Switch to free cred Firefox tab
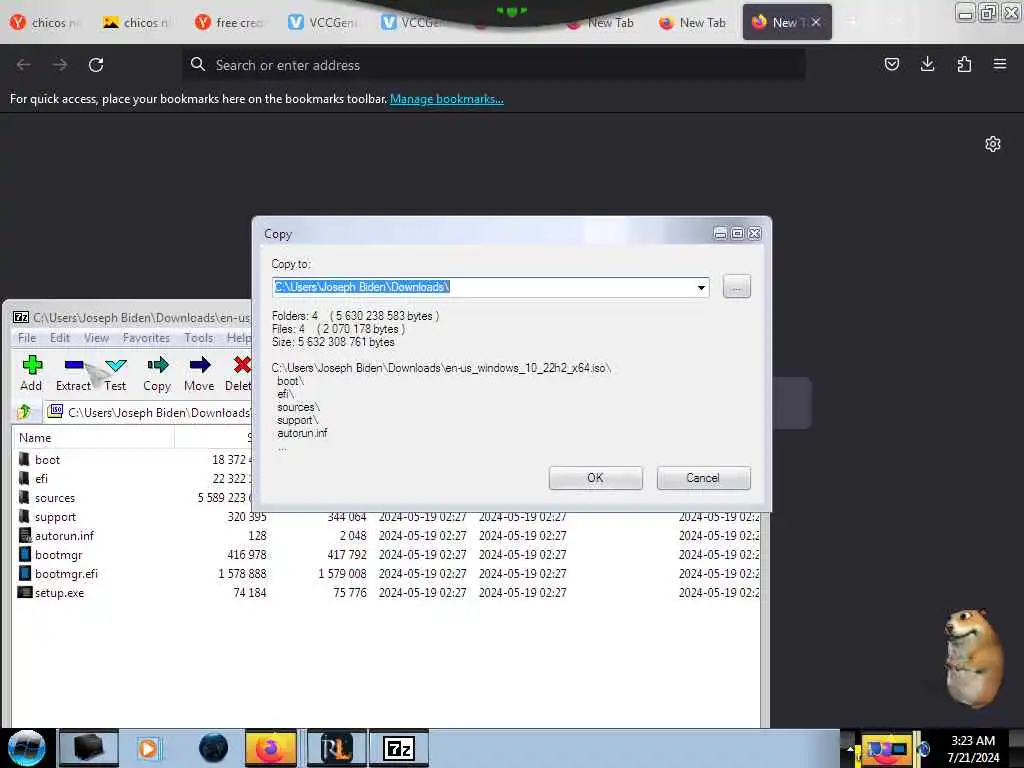 230,23
